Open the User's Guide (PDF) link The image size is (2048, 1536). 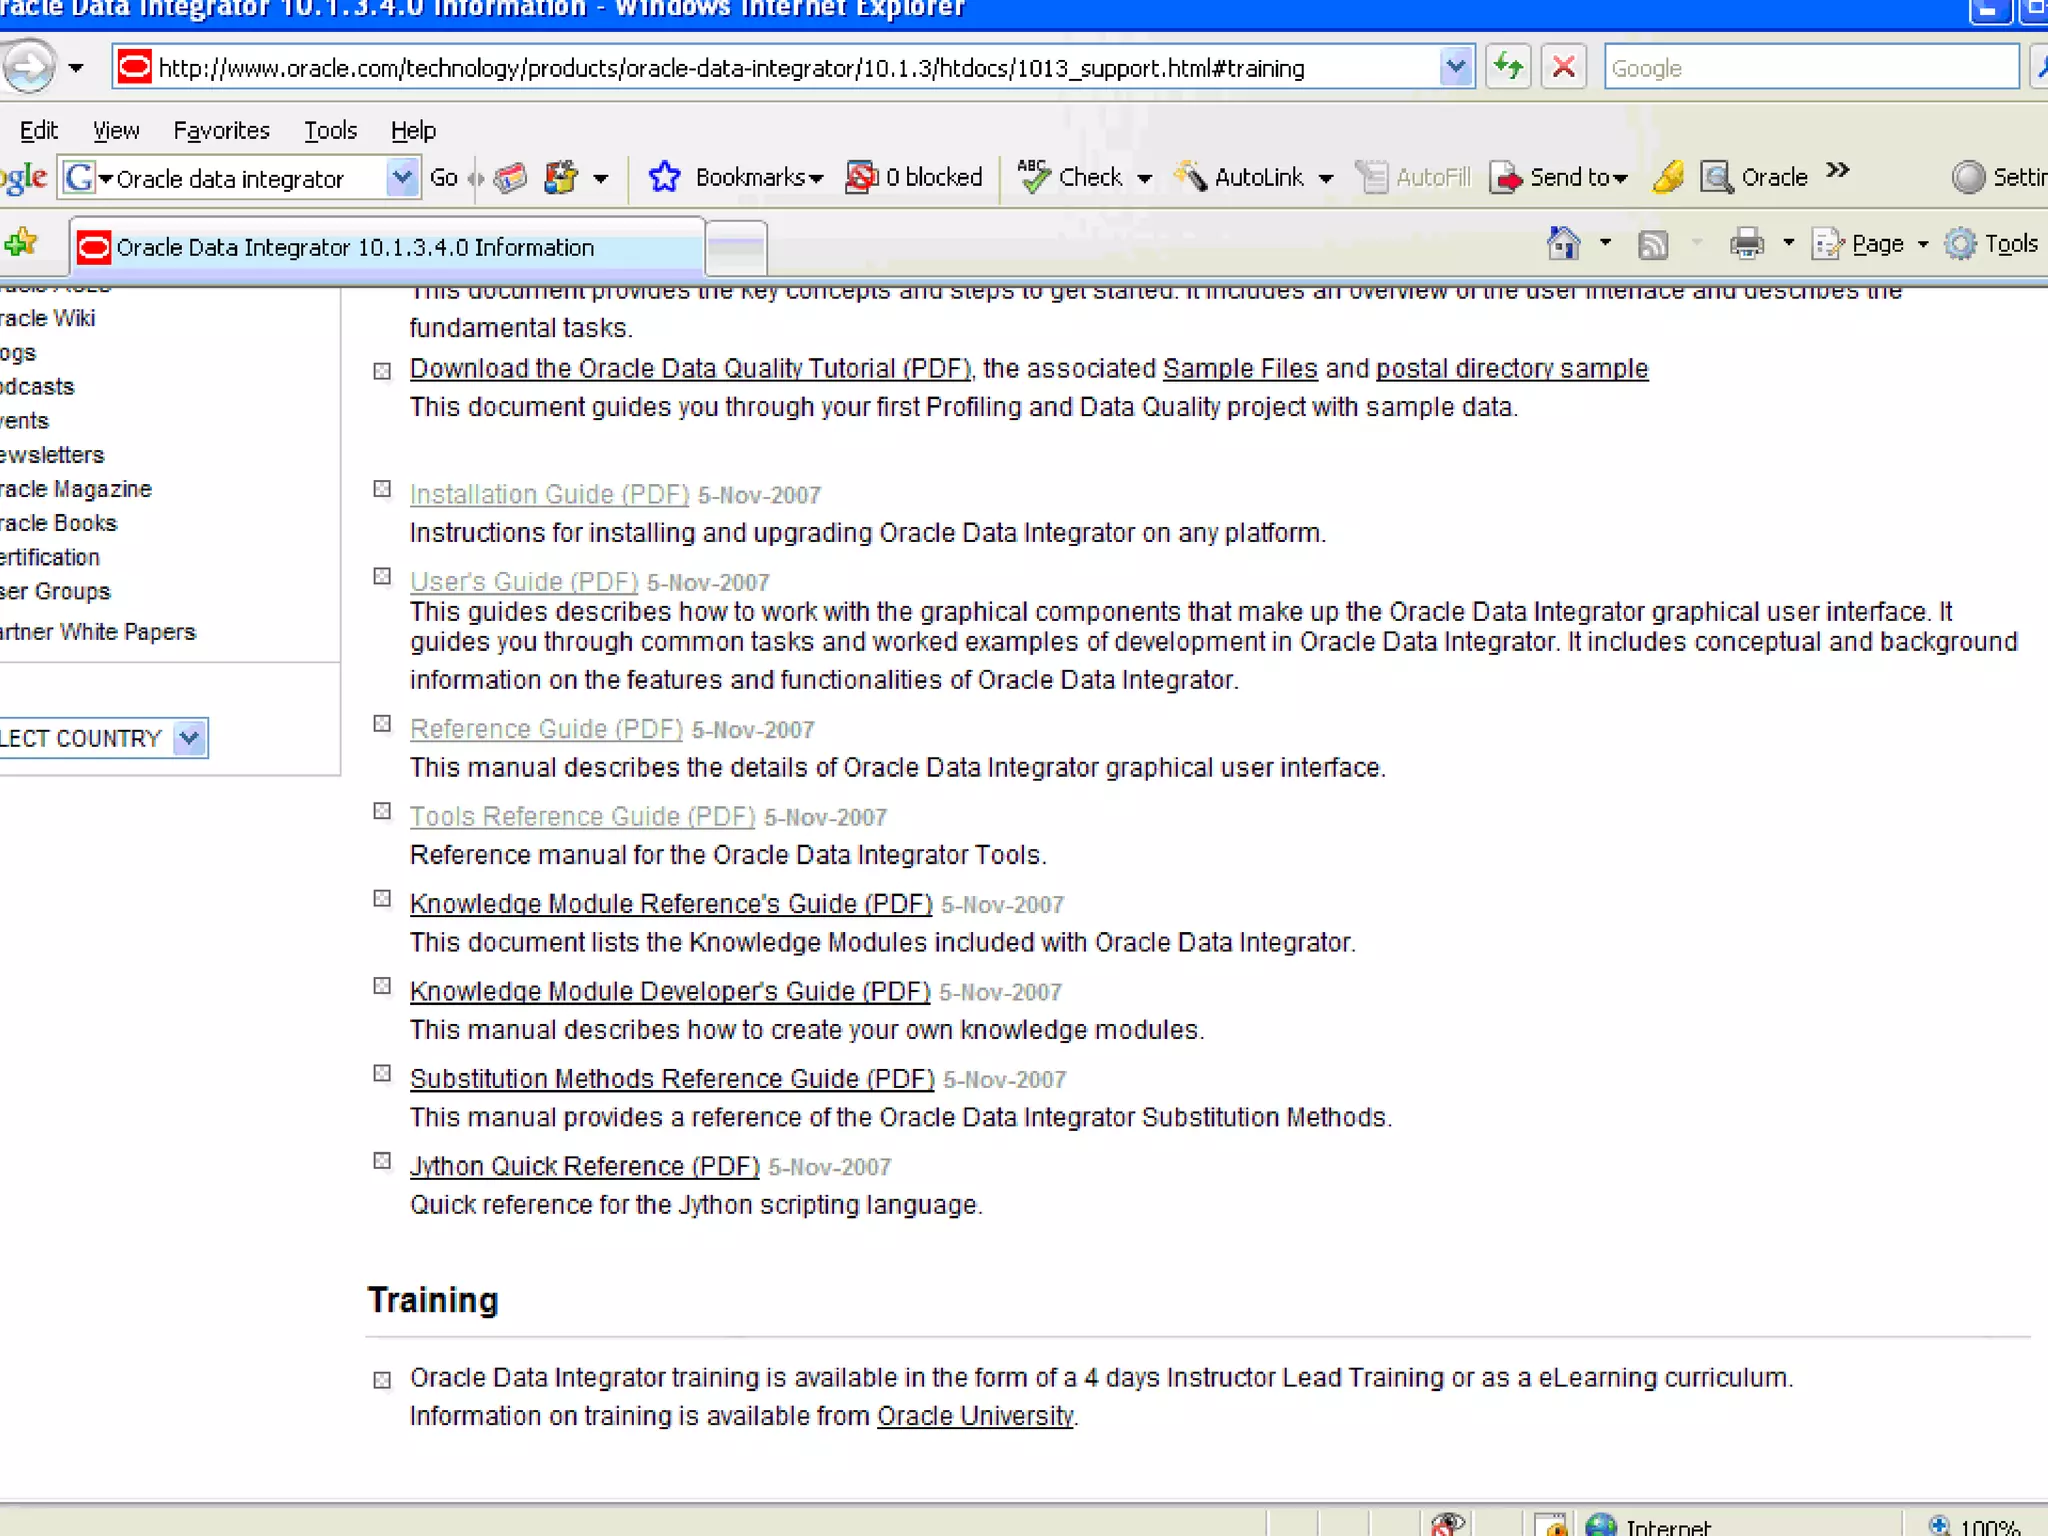[x=524, y=581]
